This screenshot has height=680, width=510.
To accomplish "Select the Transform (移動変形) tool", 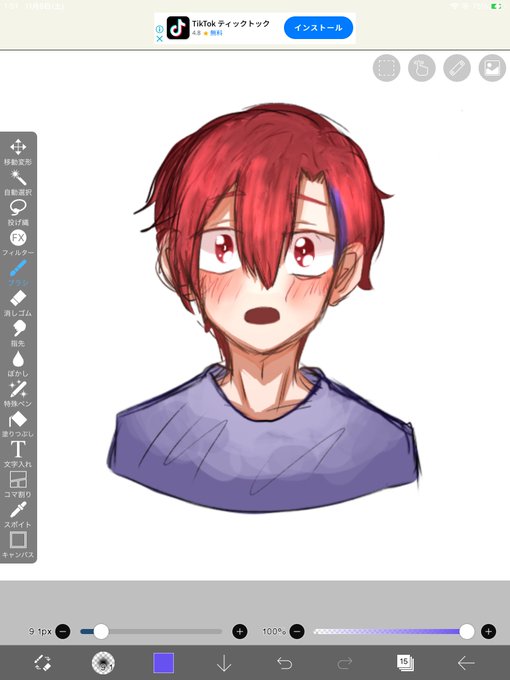I will tap(18, 152).
